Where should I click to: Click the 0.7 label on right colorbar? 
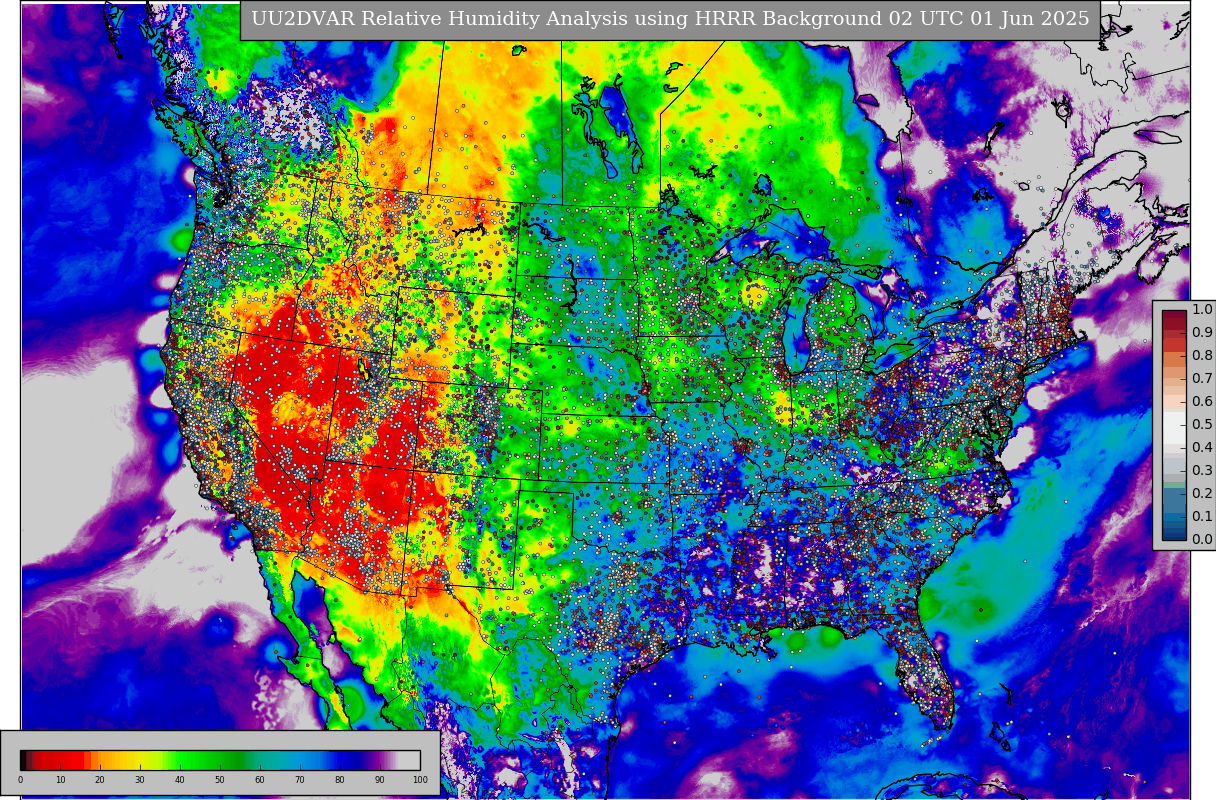pos(1203,378)
